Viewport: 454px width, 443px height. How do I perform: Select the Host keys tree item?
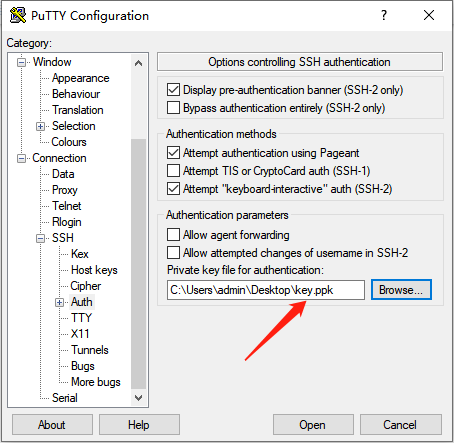pyautogui.click(x=94, y=270)
